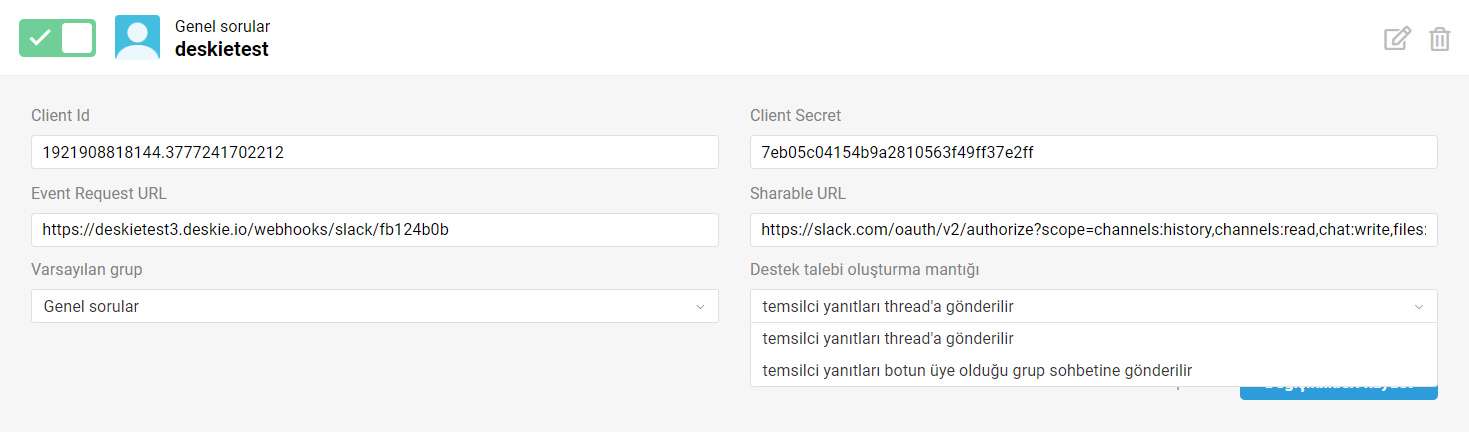
Task: Focus the Client Id input field
Action: click(x=375, y=152)
